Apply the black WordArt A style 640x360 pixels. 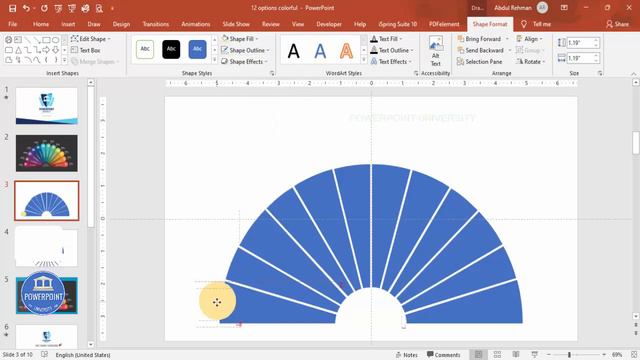point(293,51)
